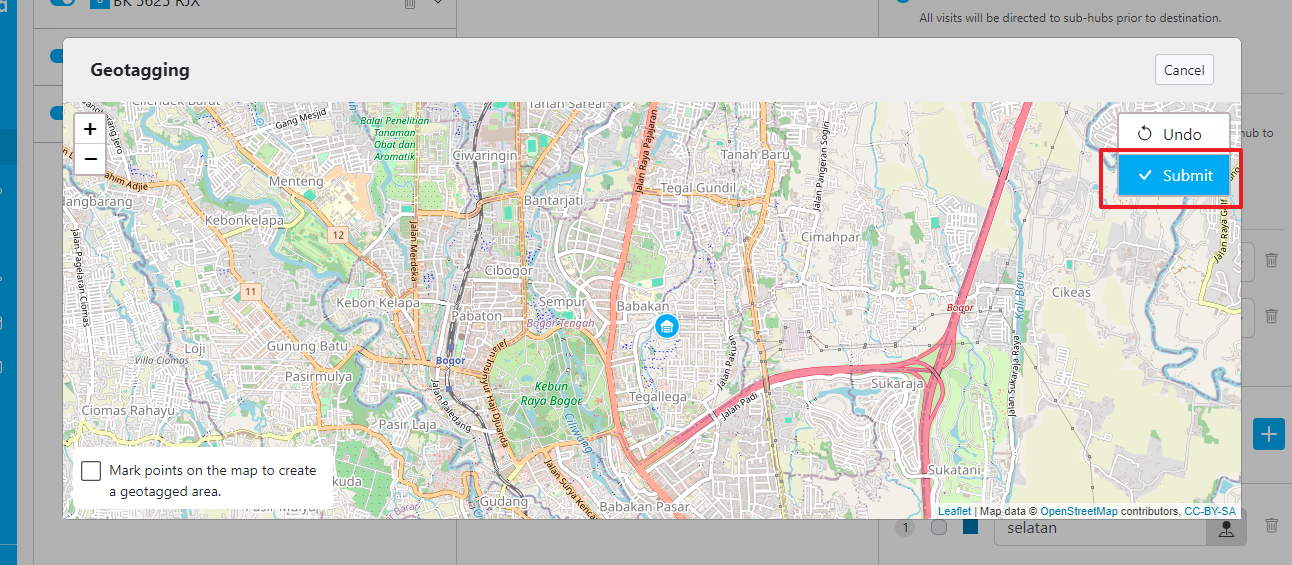Tick the checkbox in the selatan row
Viewport: 1292px width, 565px height.
[938, 527]
